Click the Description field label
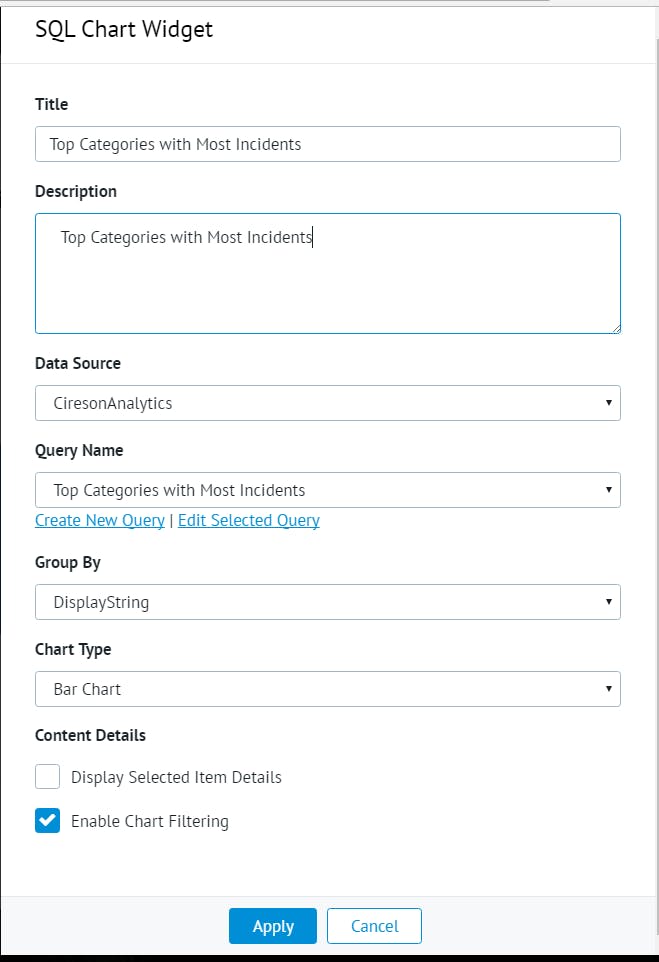Viewport: 659px width, 962px height. point(76,191)
